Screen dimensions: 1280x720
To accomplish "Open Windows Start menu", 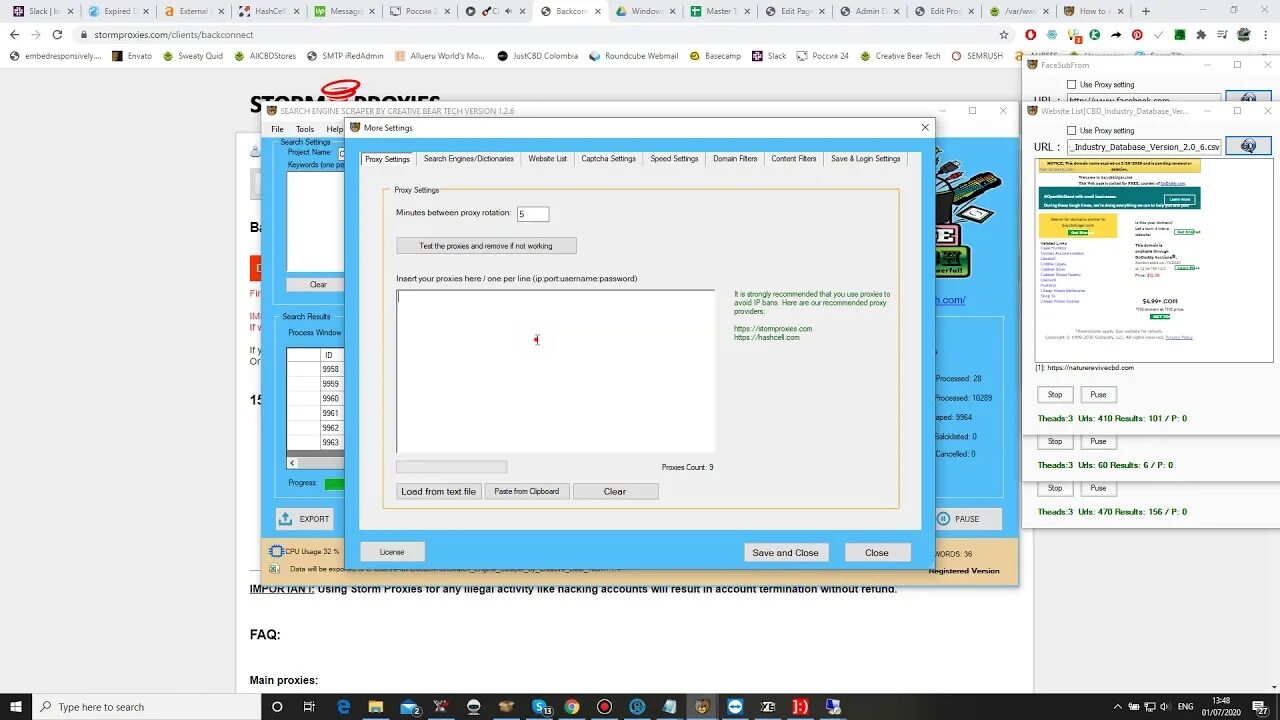I will tap(16, 706).
